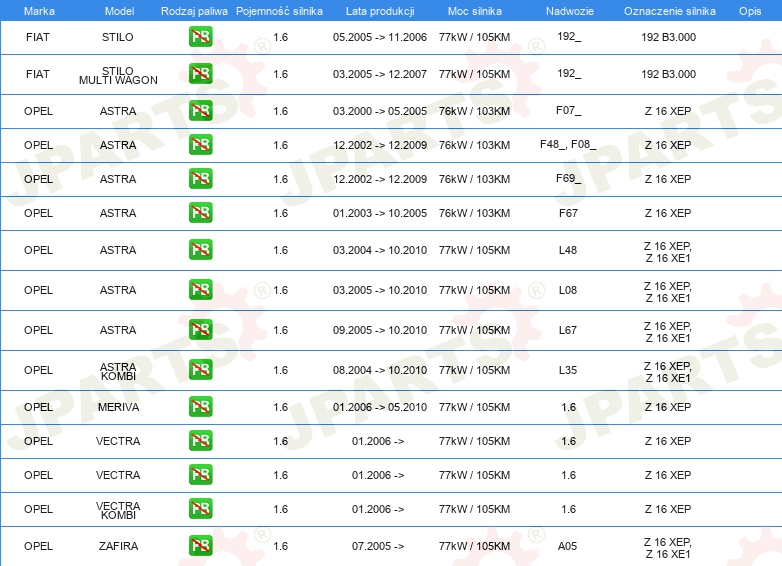Click the date range 01.2006 -> 05.2010
The width and height of the screenshot is (782, 566).
[380, 407]
